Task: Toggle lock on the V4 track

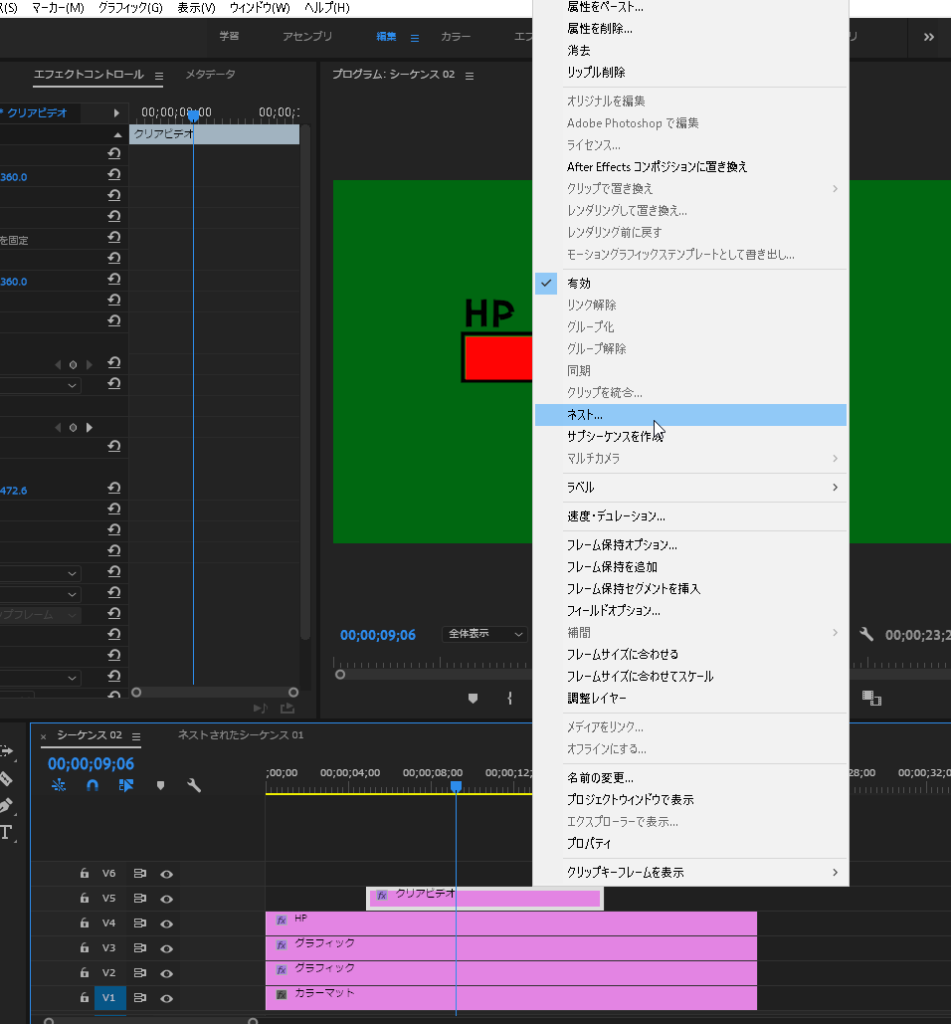Action: (x=85, y=923)
